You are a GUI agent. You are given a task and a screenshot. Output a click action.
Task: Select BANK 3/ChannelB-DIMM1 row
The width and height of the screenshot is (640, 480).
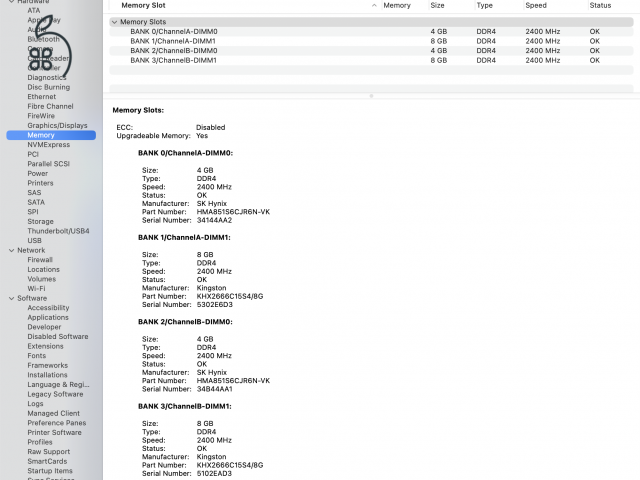point(371,60)
